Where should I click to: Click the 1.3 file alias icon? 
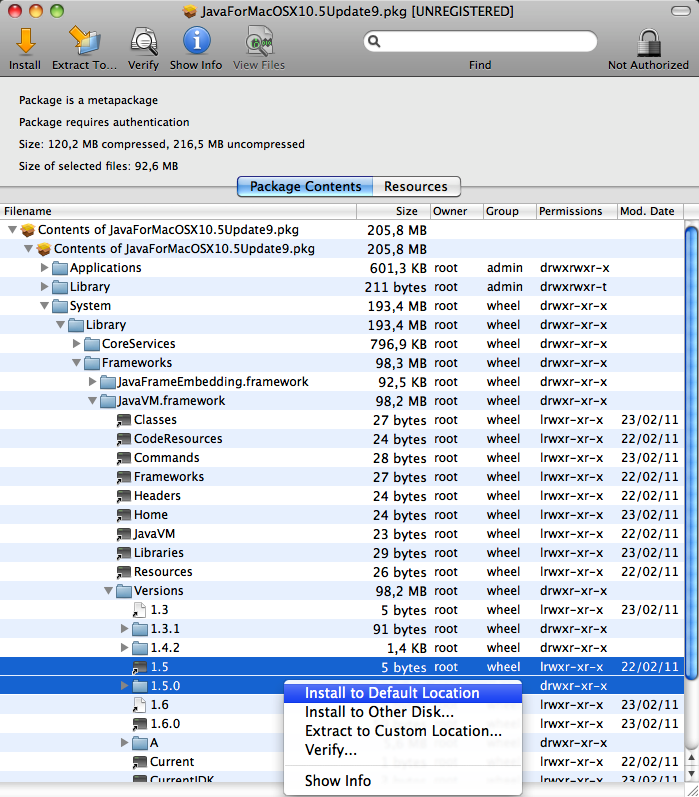click(x=139, y=610)
